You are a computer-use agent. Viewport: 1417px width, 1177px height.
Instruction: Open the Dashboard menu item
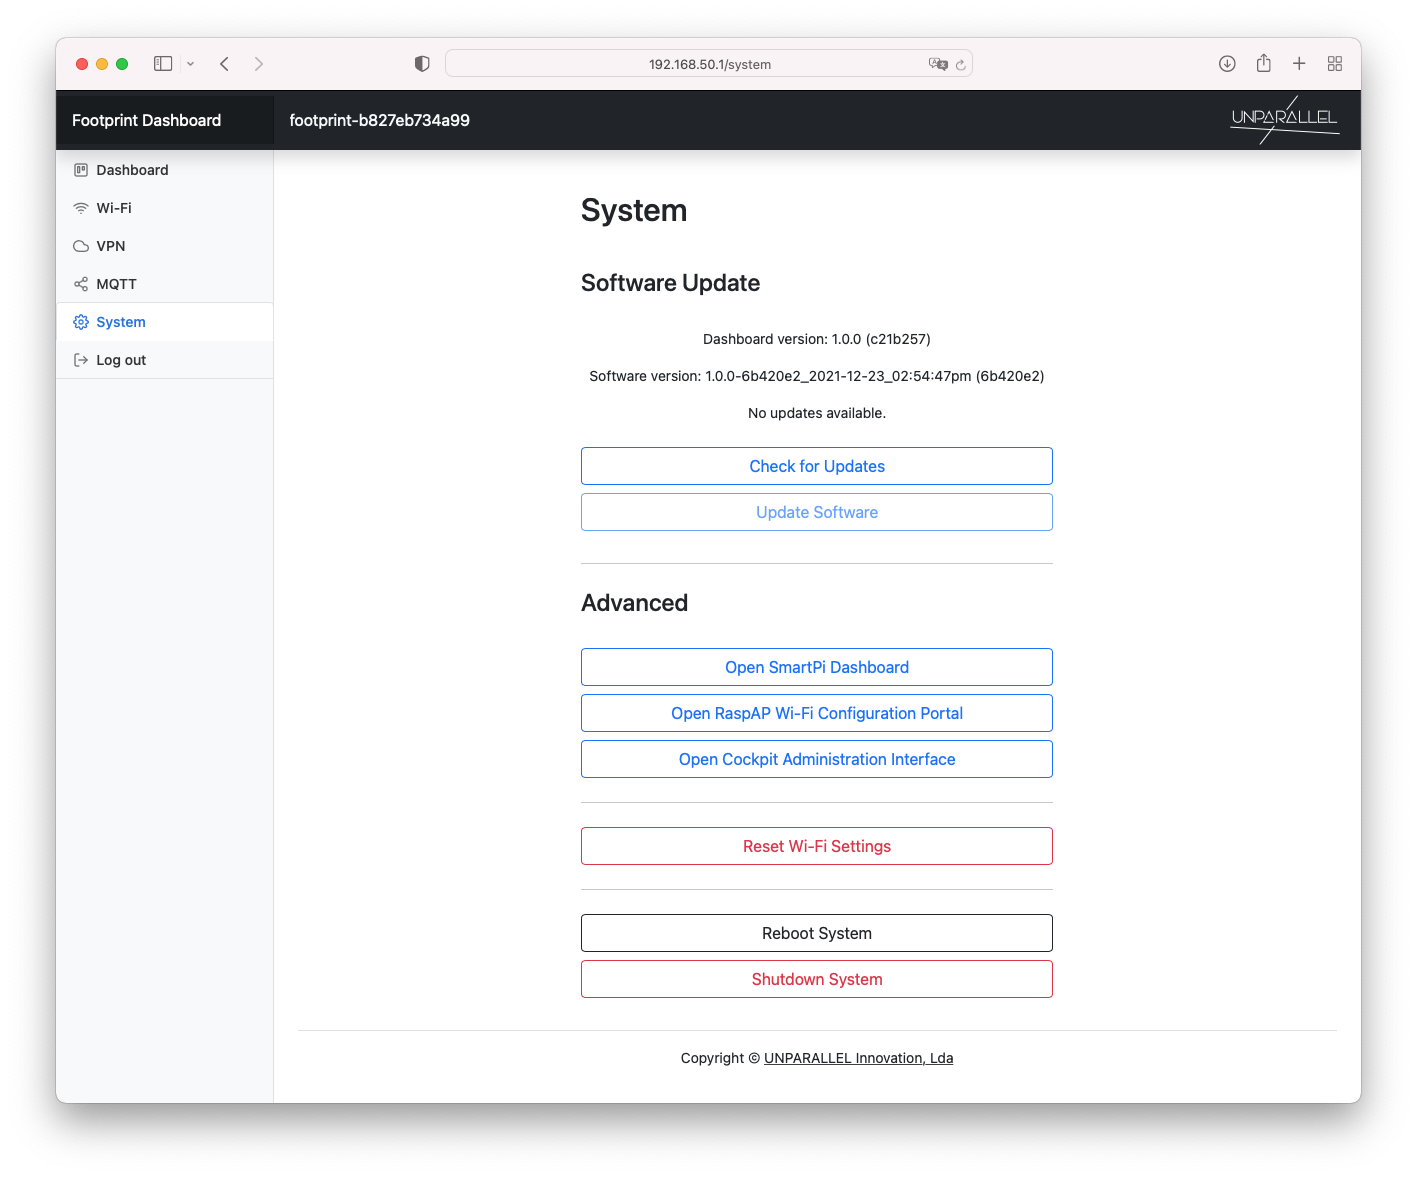[165, 170]
